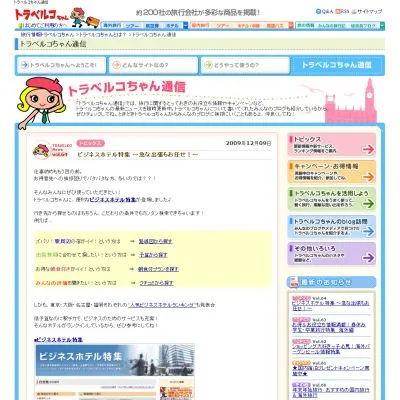This screenshot has width=400, height=400.
Task: Open Vol.61 プレゼントキャンペーン news link
Action: 331,371
